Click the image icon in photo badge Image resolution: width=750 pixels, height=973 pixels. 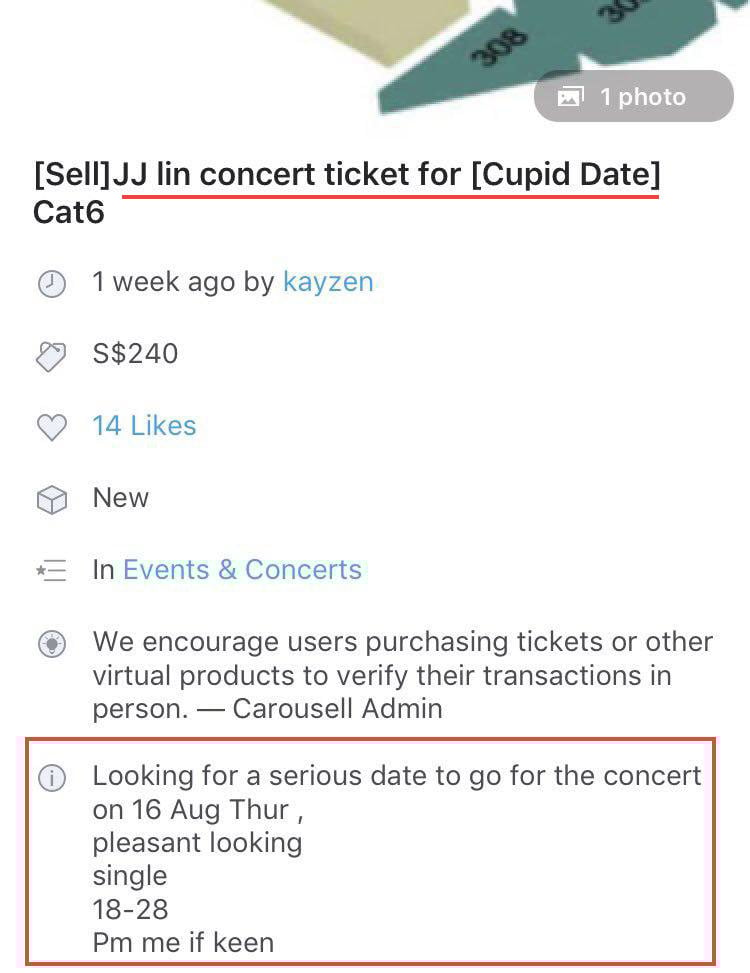(x=571, y=97)
